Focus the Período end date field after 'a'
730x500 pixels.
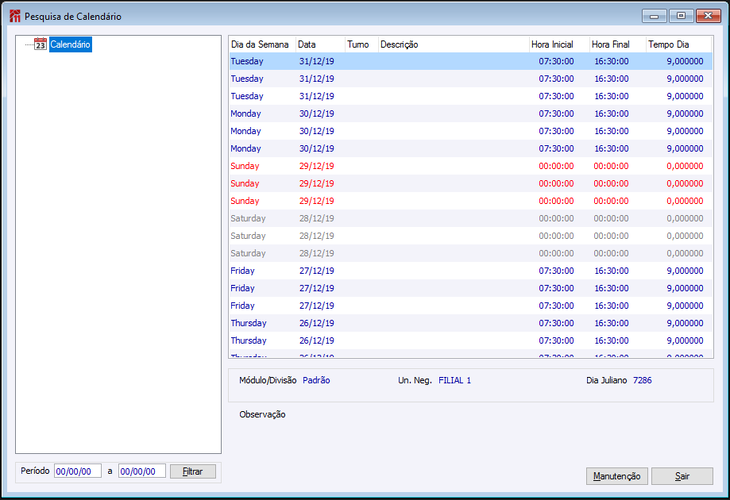point(142,471)
